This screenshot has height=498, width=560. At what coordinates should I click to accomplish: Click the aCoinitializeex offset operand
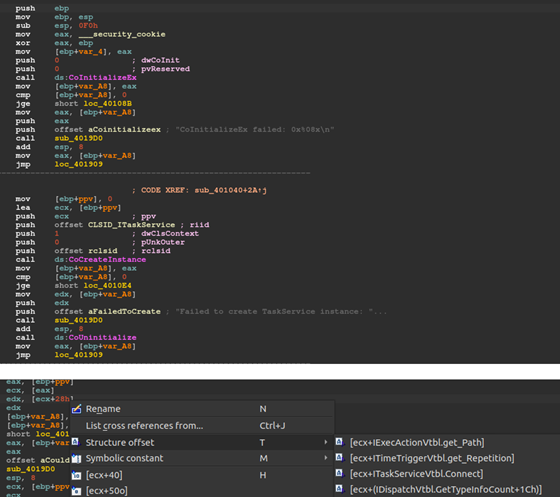tap(124, 130)
